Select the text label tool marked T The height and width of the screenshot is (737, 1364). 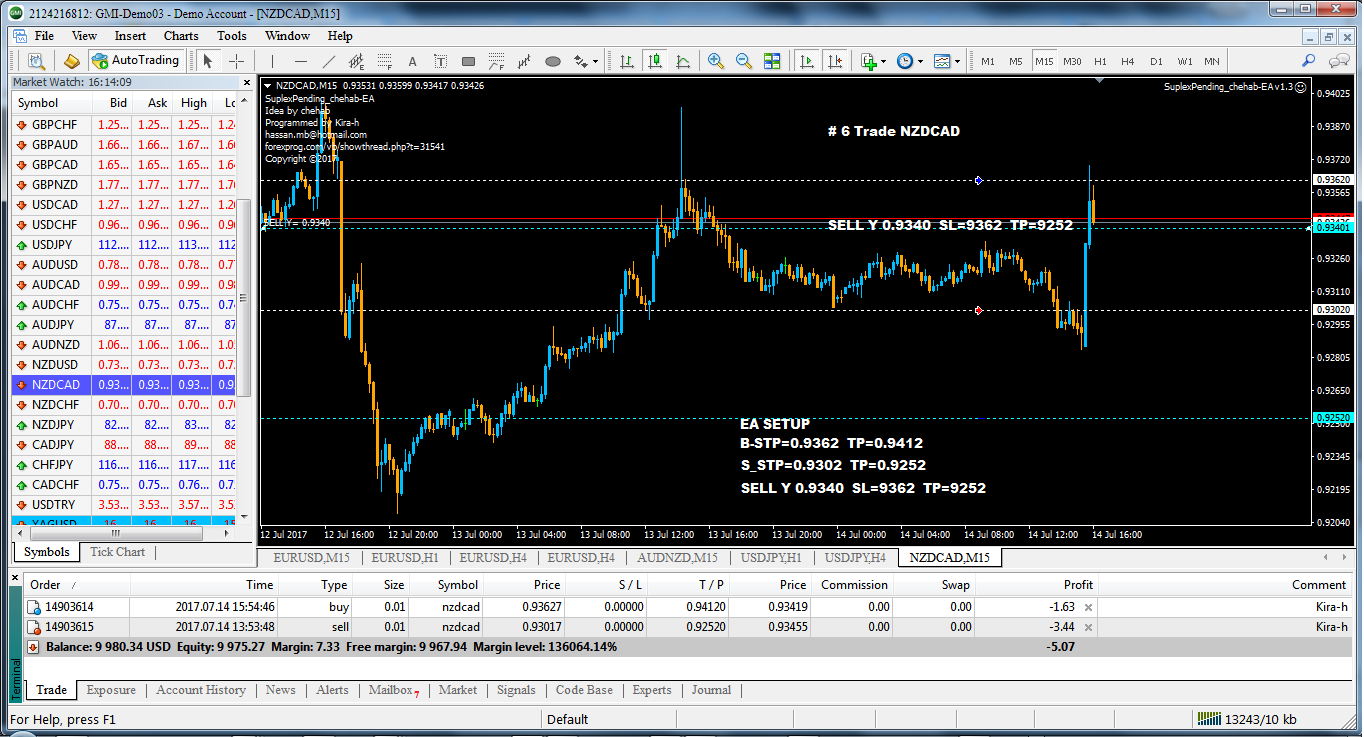pos(440,61)
